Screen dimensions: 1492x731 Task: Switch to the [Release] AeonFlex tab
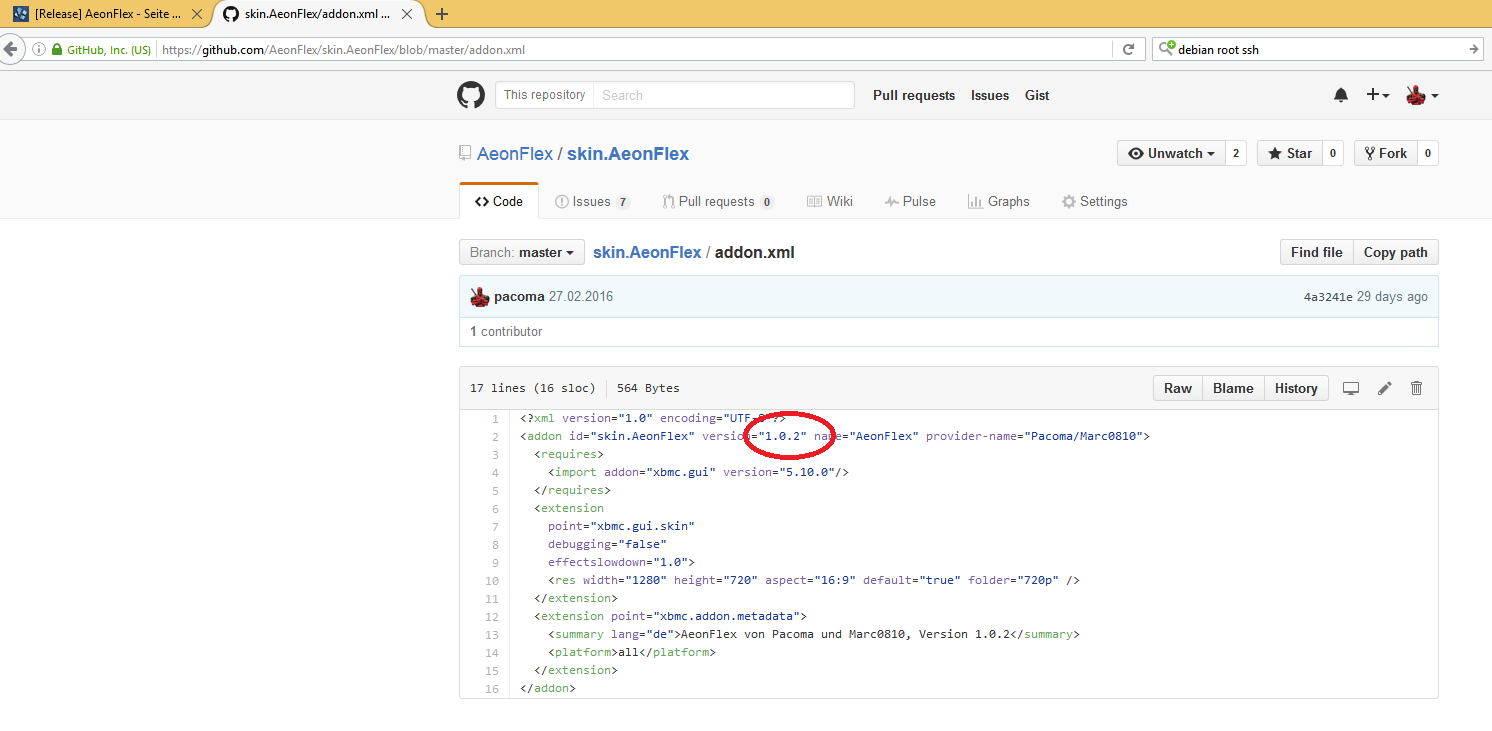106,14
